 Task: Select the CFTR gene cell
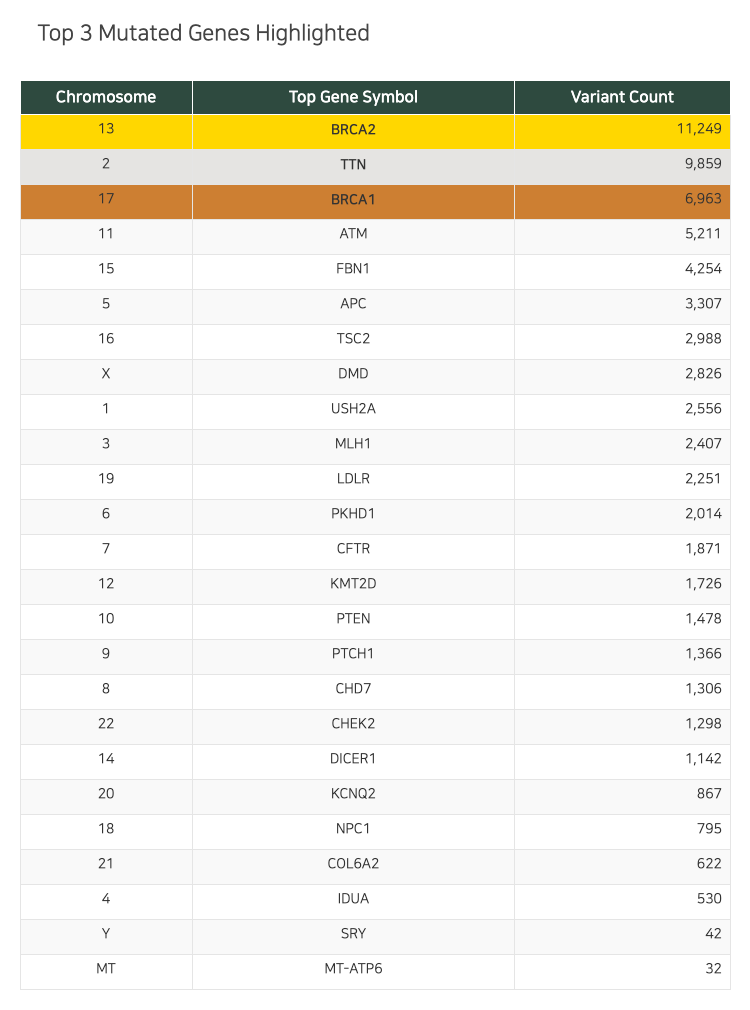click(x=353, y=552)
